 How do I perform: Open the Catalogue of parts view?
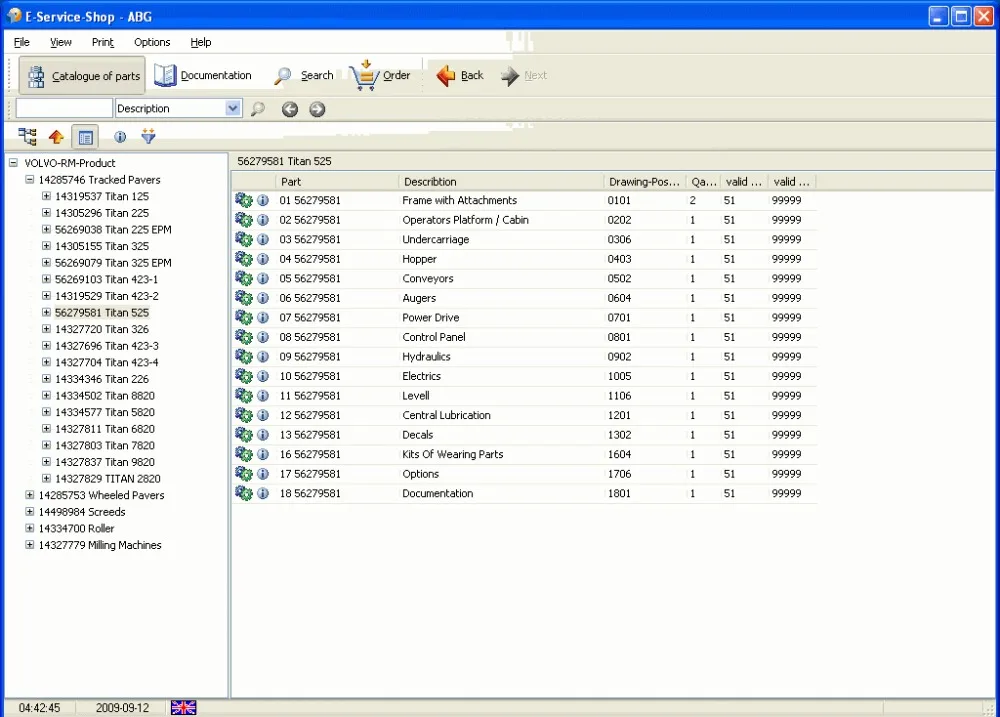point(82,76)
